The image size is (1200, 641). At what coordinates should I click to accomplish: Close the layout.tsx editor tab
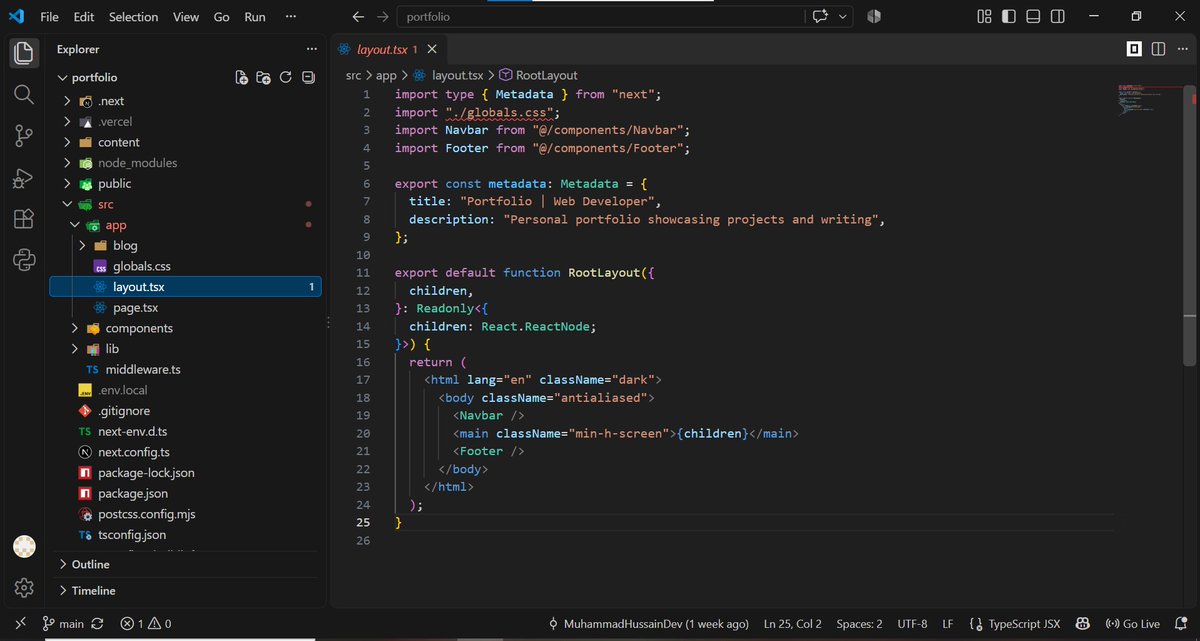coord(432,48)
